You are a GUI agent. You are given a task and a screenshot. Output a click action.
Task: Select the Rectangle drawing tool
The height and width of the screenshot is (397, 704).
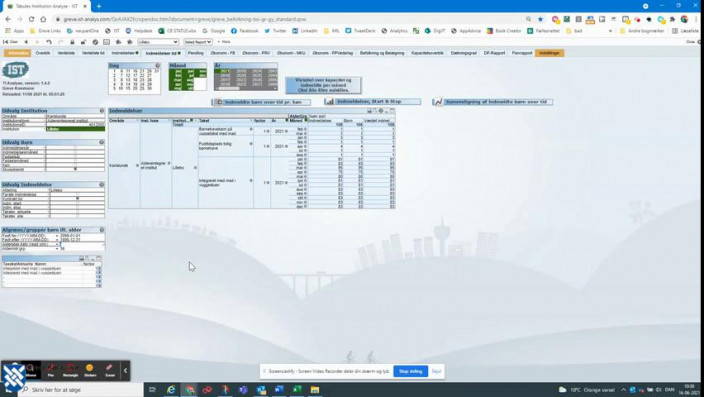70,370
